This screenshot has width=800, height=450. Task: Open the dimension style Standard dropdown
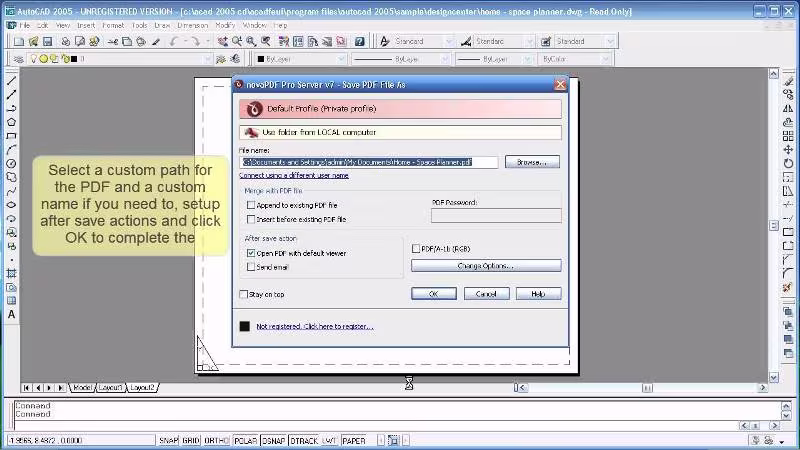pos(529,41)
